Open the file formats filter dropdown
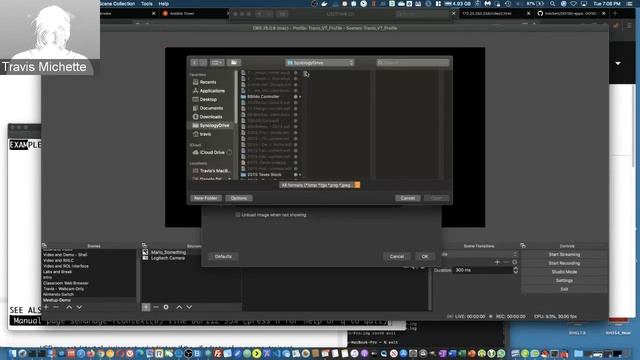Viewport: 640px width, 360px height. [320, 185]
